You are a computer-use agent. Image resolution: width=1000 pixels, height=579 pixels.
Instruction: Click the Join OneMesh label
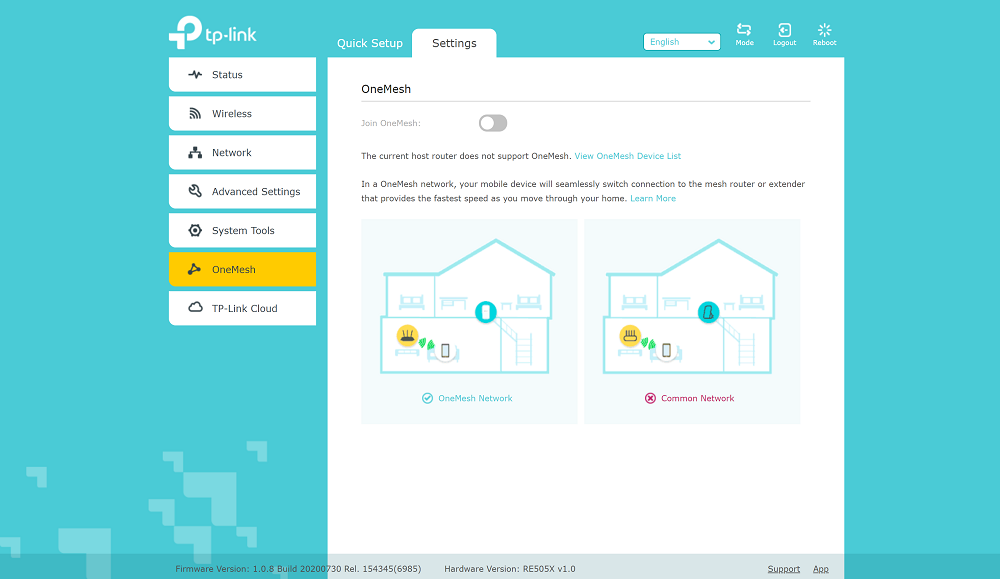[391, 123]
